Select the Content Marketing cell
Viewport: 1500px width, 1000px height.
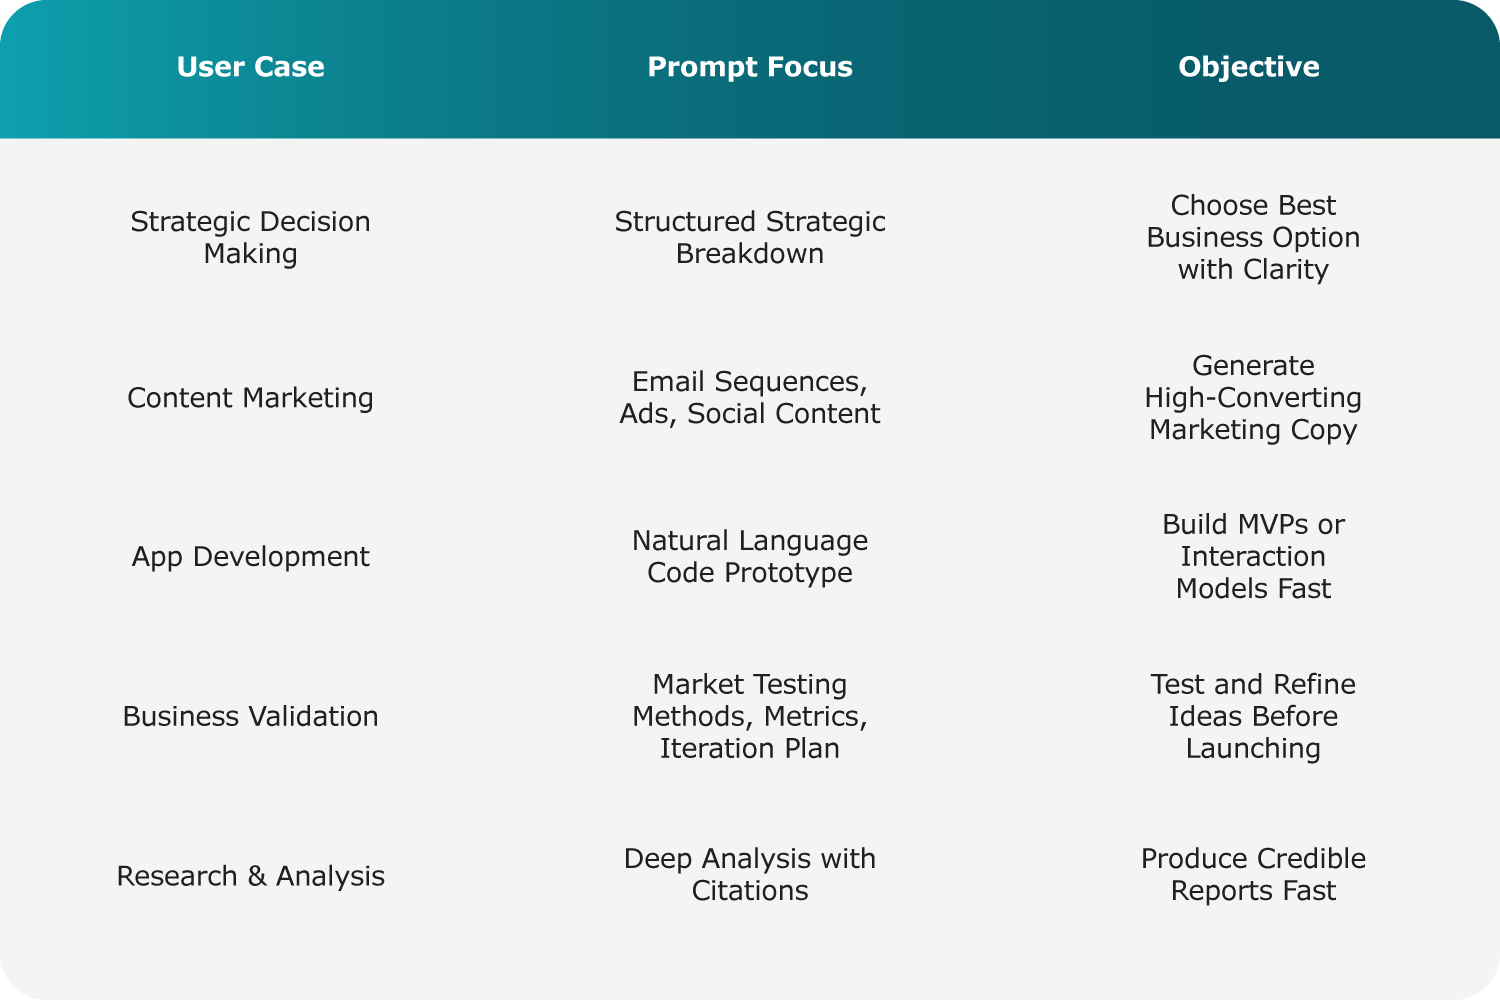(x=250, y=397)
